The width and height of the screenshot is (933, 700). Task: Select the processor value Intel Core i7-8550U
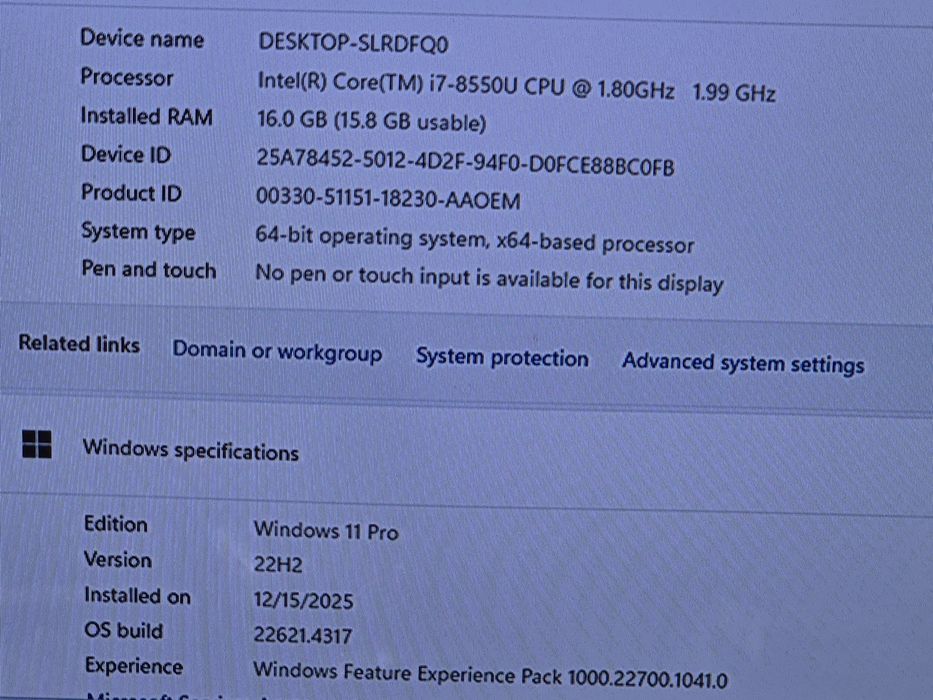point(516,88)
